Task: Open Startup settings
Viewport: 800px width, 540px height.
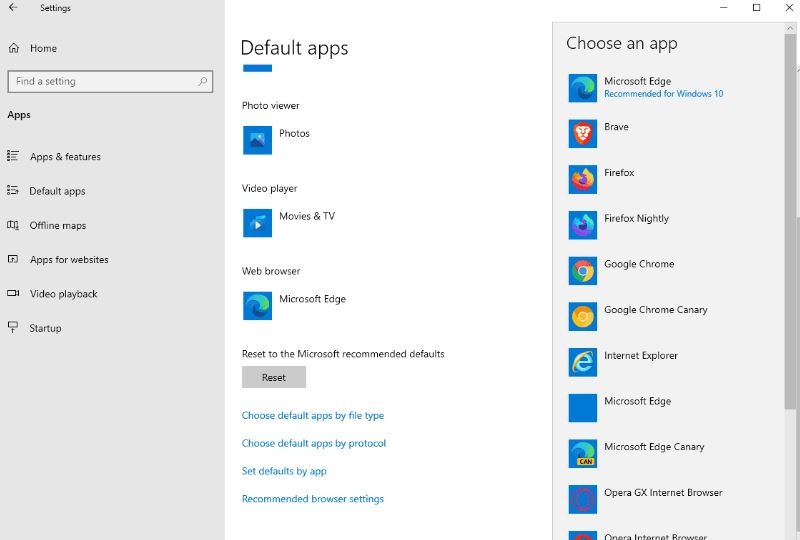Action: click(45, 328)
